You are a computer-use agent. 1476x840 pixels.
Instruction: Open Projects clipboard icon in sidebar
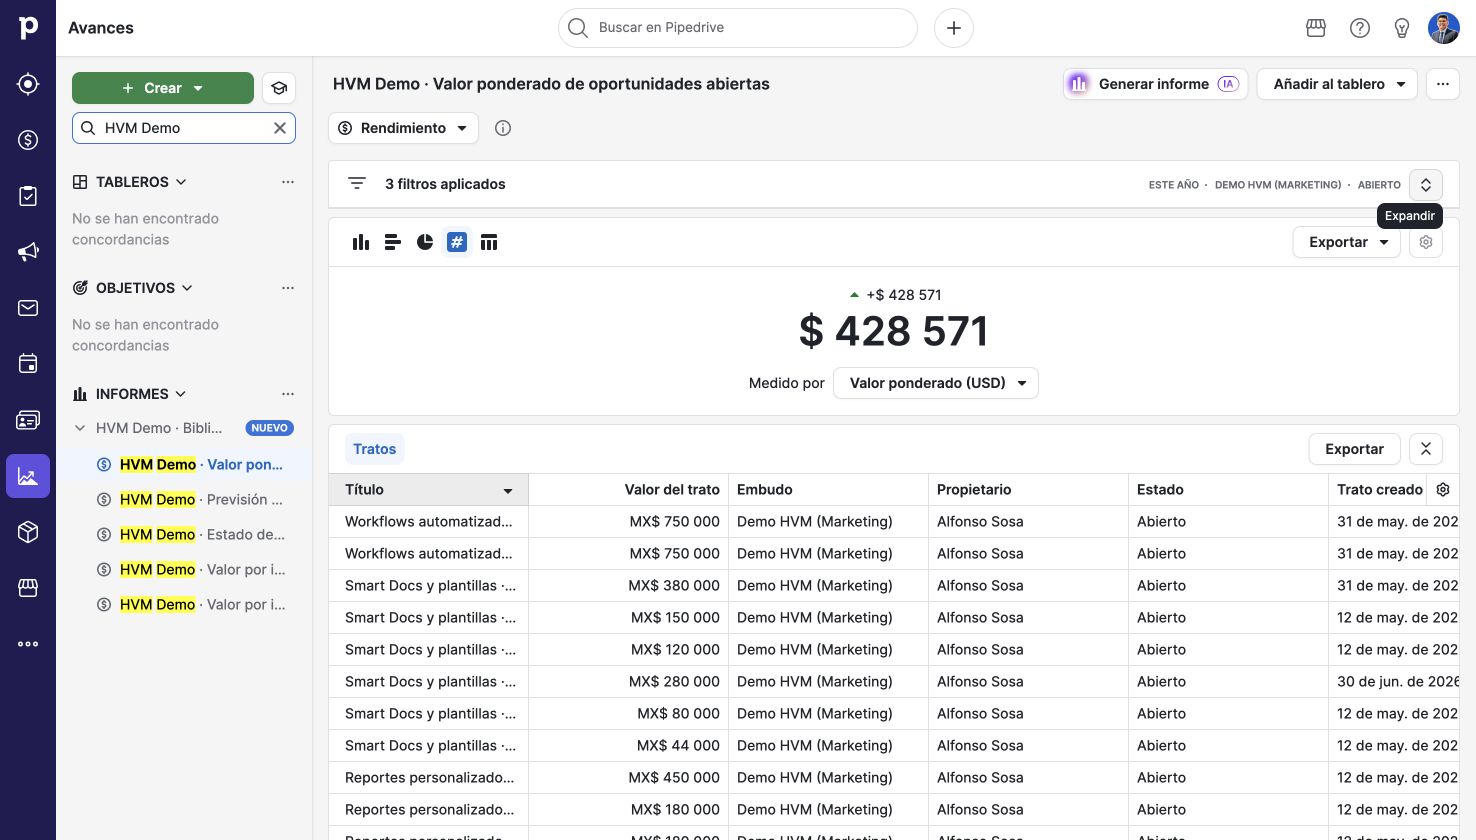(x=28, y=196)
